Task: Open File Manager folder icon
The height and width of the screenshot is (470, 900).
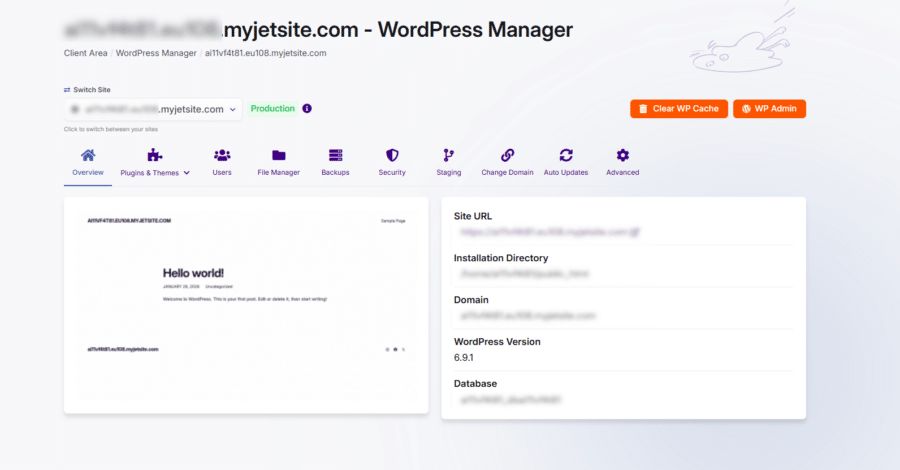Action: [278, 155]
